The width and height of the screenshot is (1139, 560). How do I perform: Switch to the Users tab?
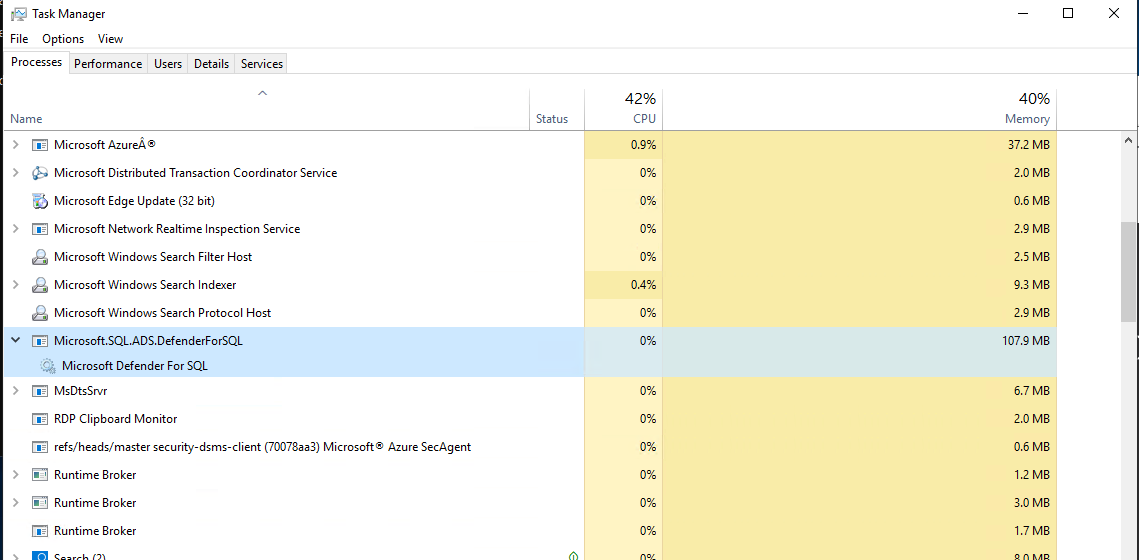click(x=168, y=64)
